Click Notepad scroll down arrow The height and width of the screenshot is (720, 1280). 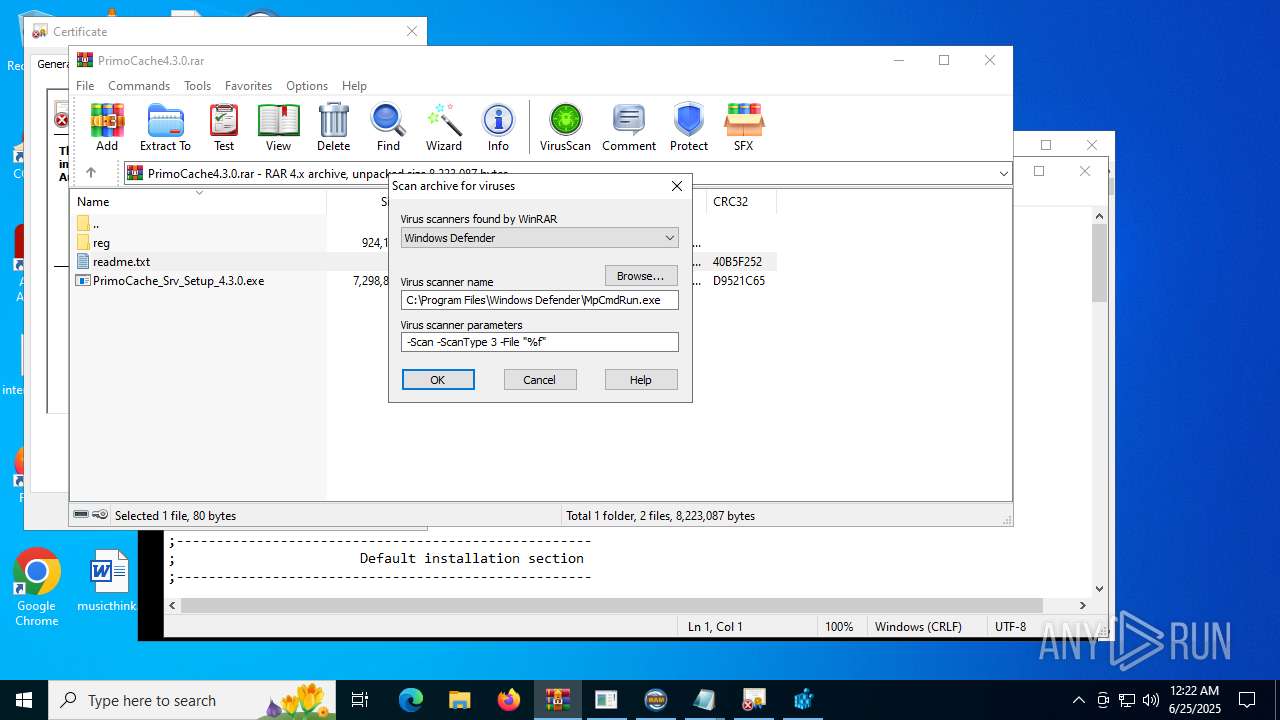click(x=1099, y=589)
